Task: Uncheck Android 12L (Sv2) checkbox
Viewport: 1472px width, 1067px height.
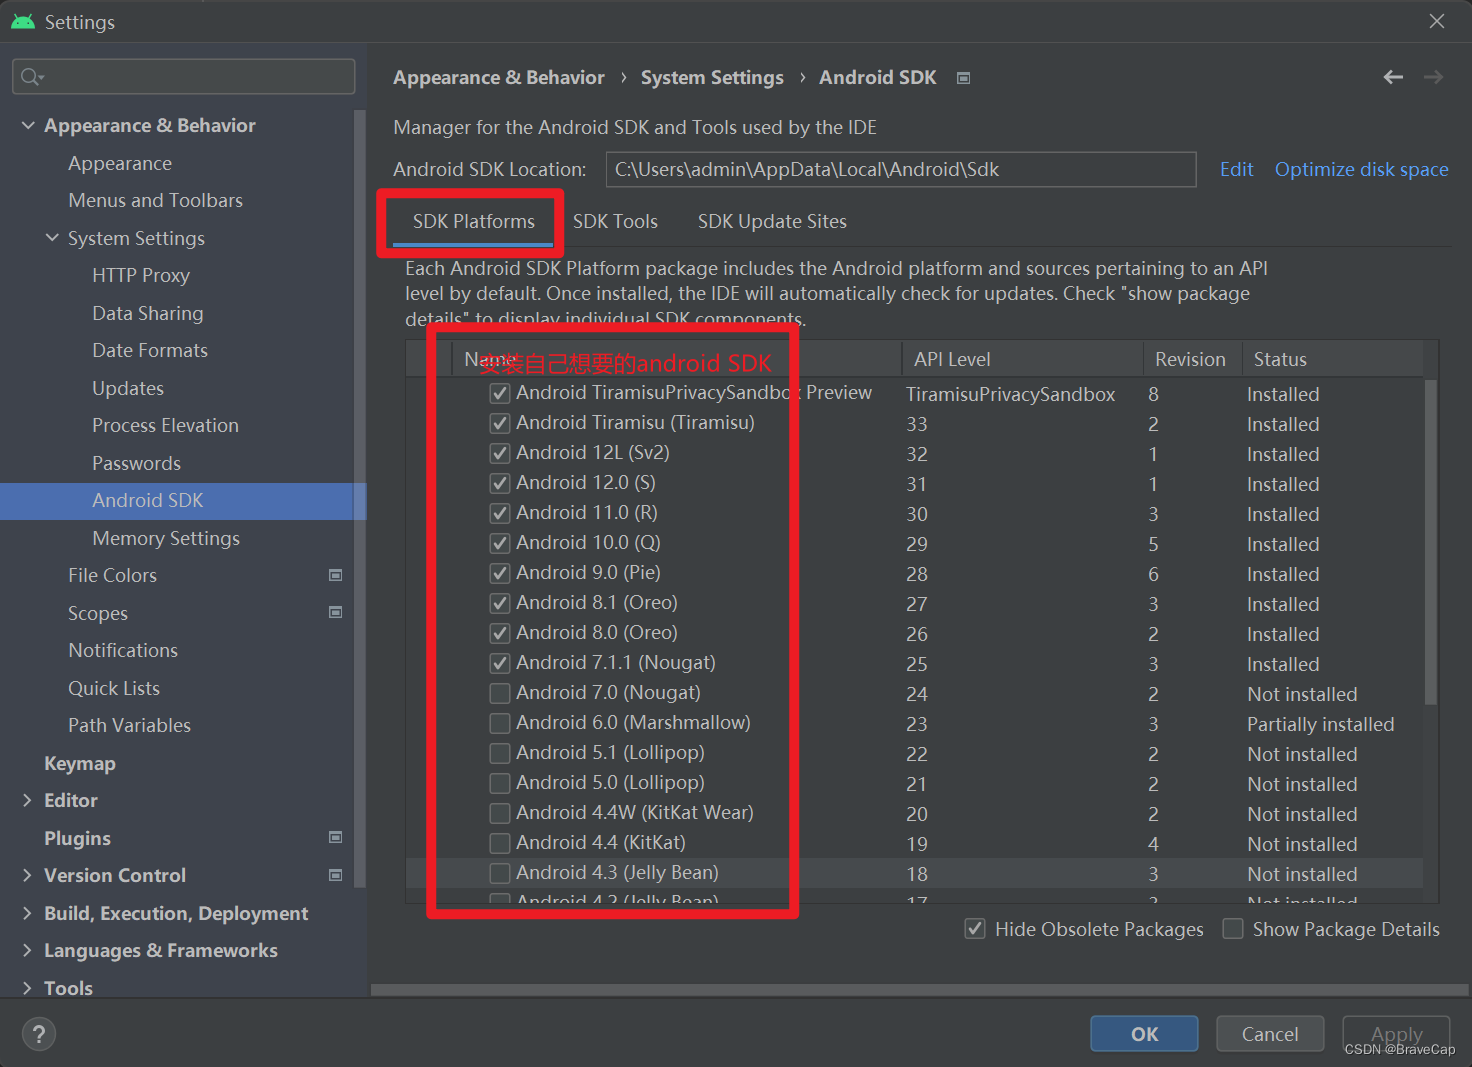Action: click(500, 453)
